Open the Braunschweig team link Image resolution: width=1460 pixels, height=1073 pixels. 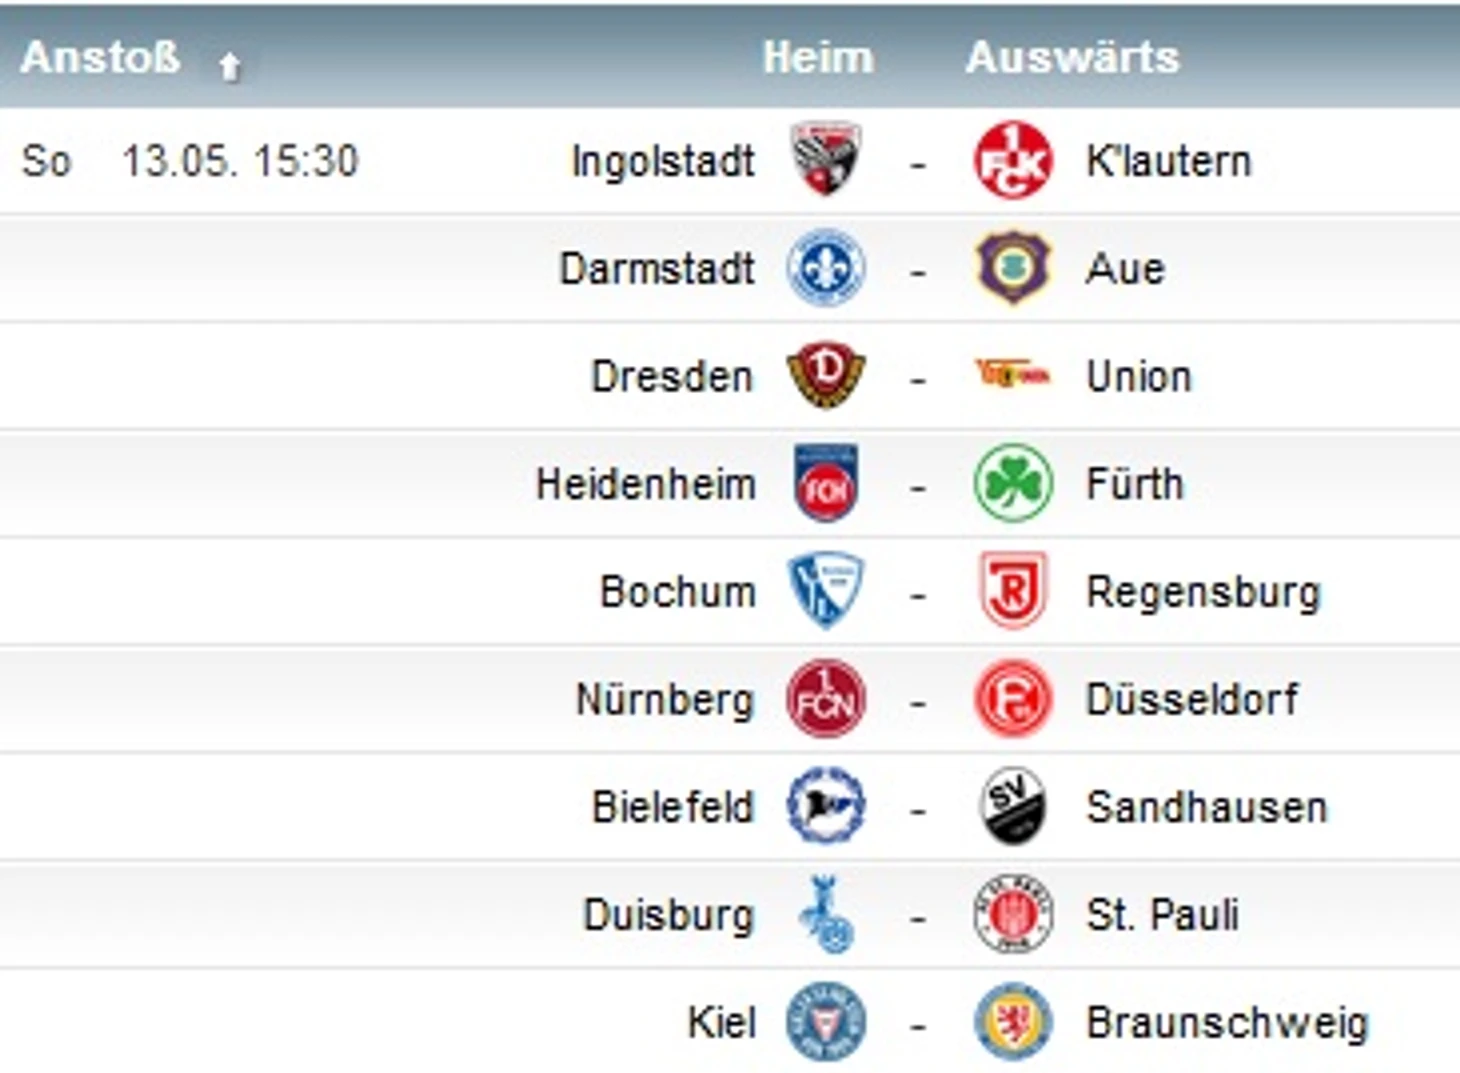point(1227,1022)
